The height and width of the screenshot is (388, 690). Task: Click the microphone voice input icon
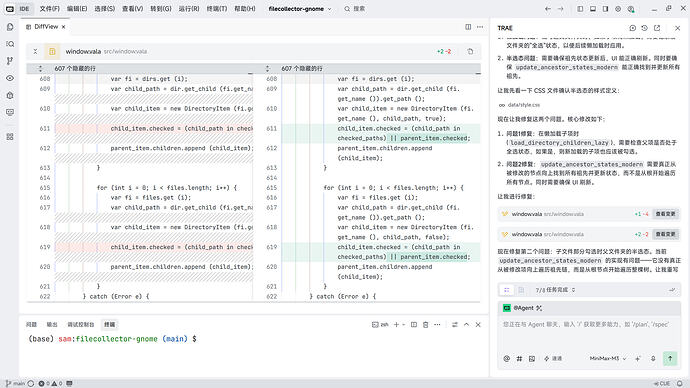tap(653, 359)
